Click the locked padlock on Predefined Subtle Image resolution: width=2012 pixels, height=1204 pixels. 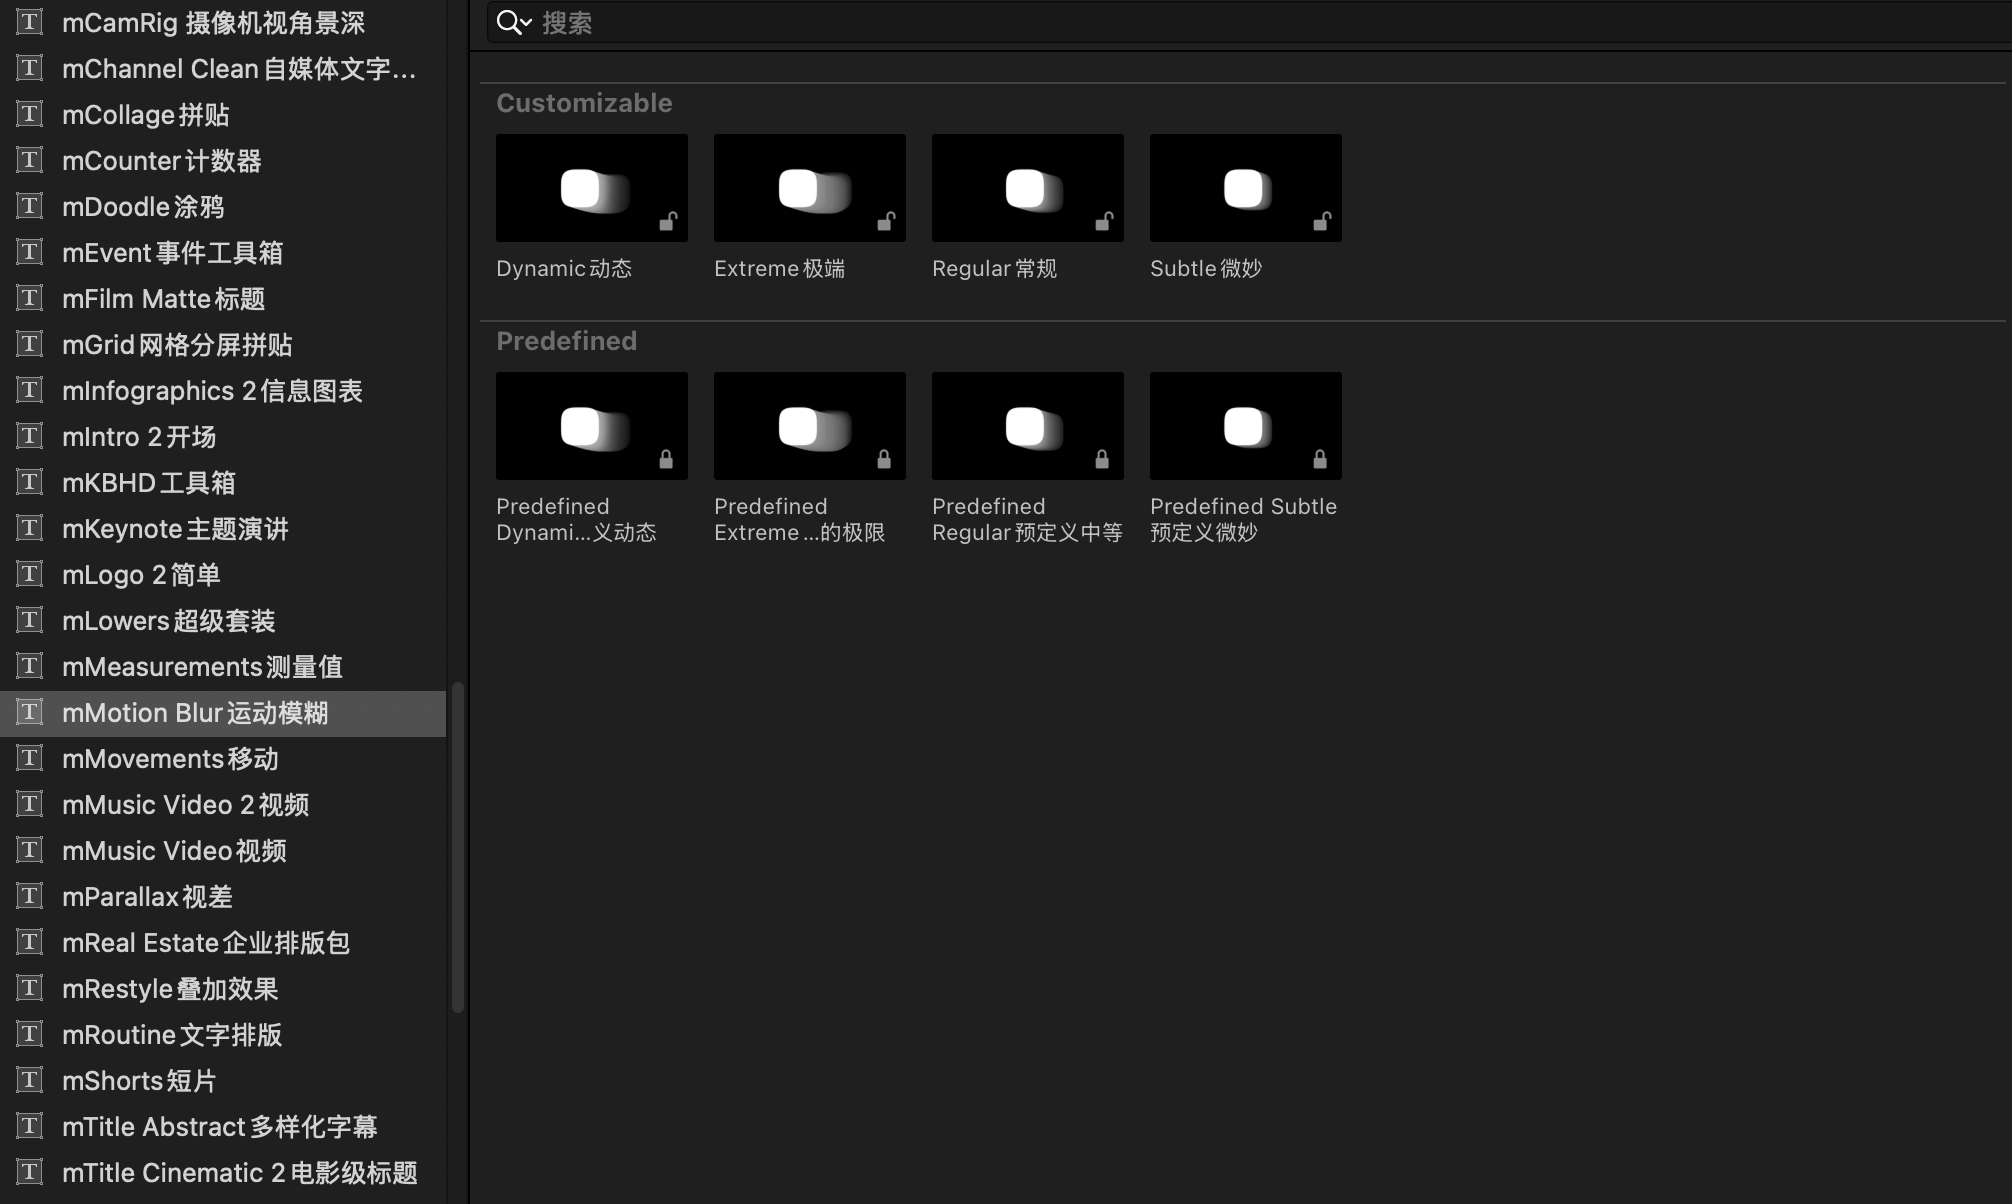[1320, 459]
